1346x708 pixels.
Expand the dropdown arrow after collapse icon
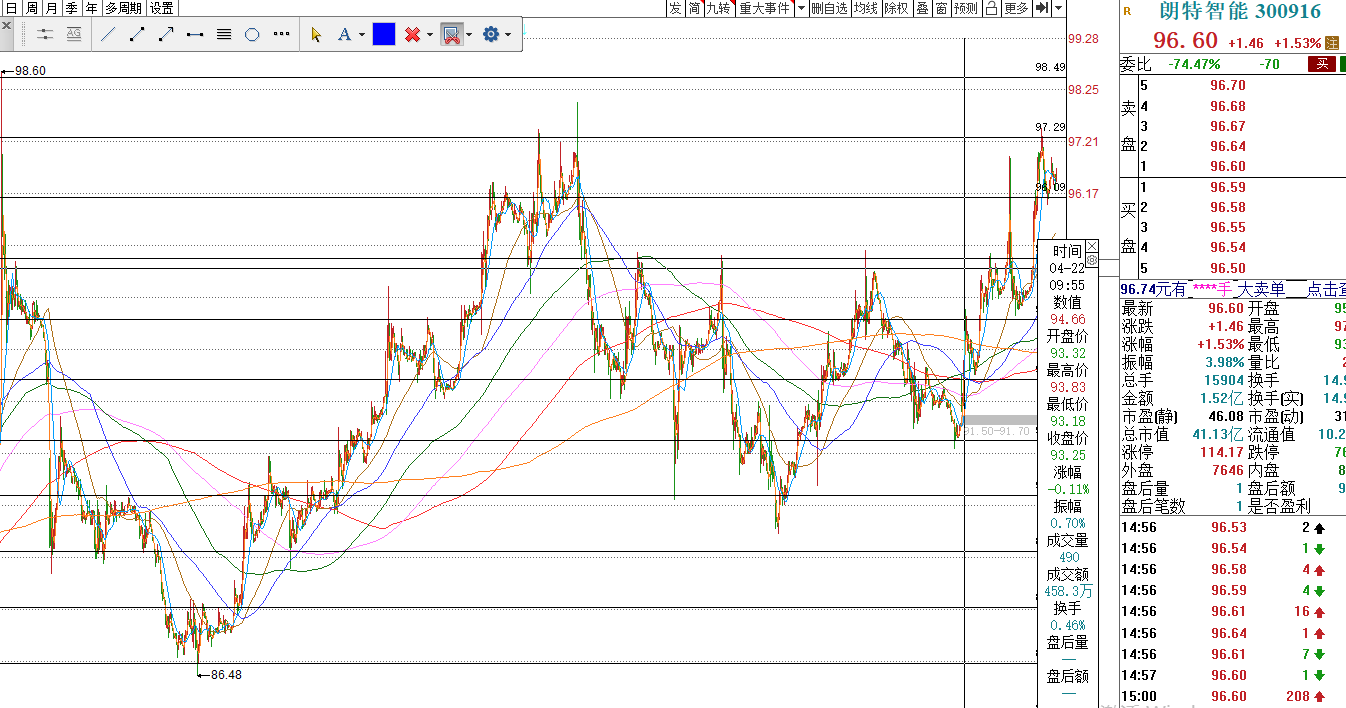coord(1058,8)
